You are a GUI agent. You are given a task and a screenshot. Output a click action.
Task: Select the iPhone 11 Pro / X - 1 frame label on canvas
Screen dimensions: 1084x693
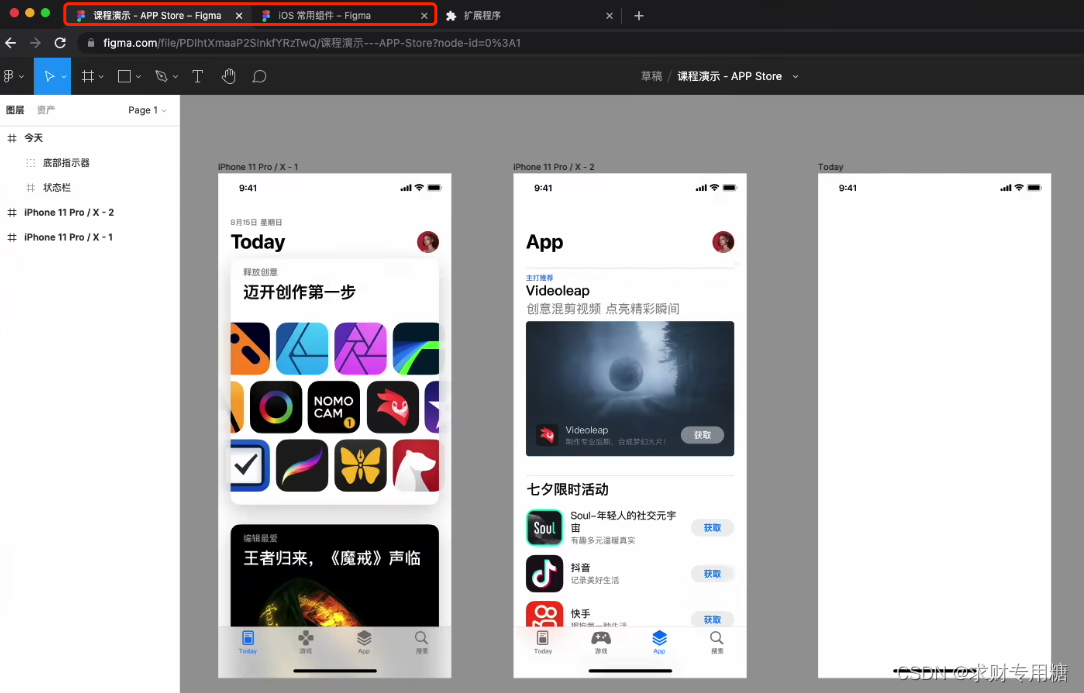[258, 167]
